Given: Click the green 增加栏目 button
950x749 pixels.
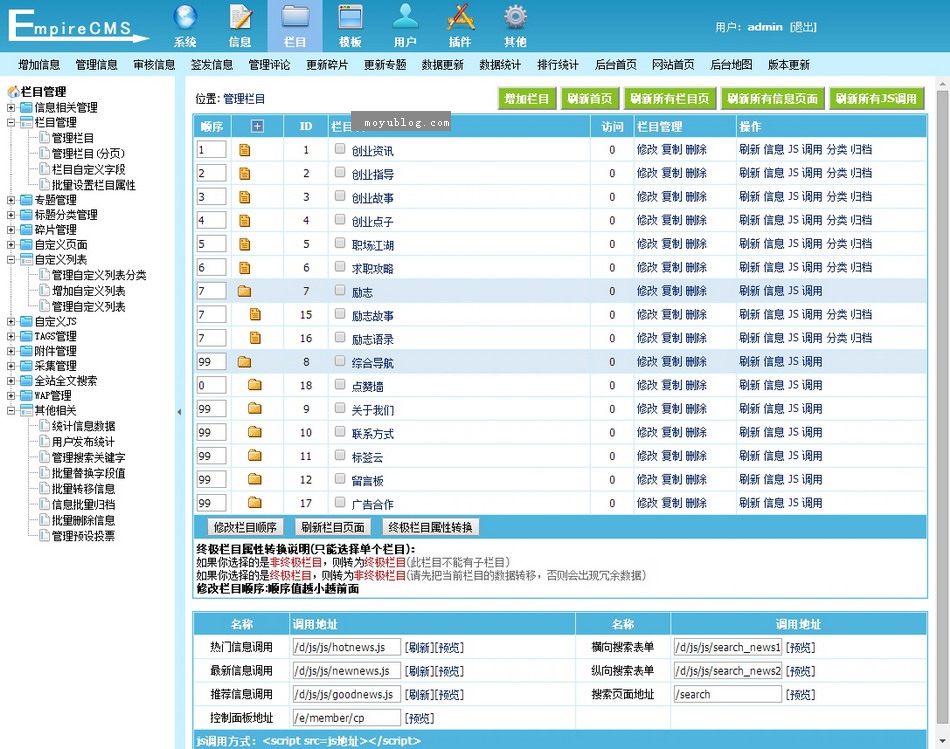Looking at the screenshot, I should pos(526,99).
